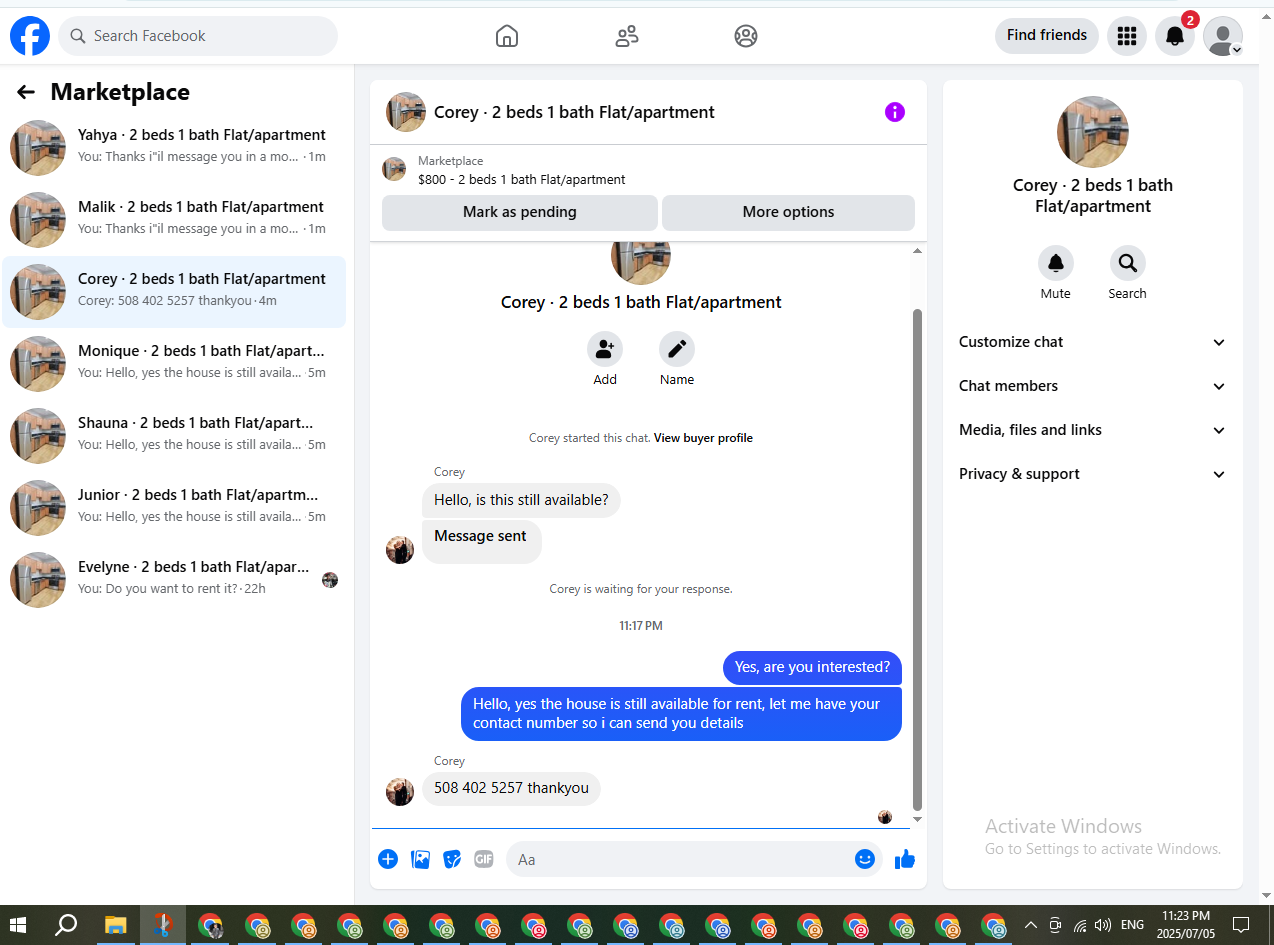Viewport: 1274px width, 945px height.
Task: Open the Groups icon in top navigation
Action: click(746, 36)
